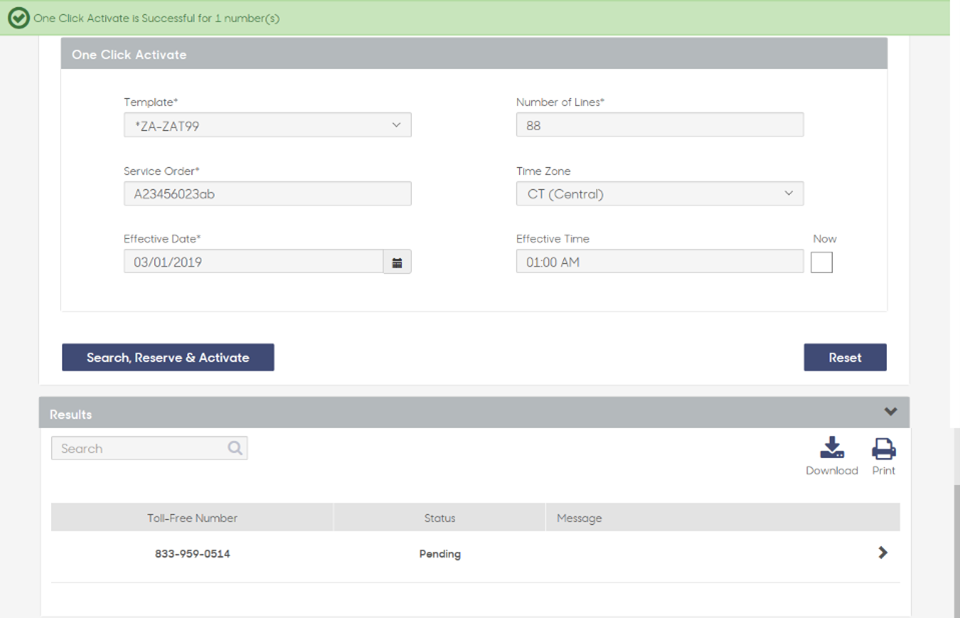The height and width of the screenshot is (618, 960).
Task: Focus the Effective Date field
Action: point(253,262)
